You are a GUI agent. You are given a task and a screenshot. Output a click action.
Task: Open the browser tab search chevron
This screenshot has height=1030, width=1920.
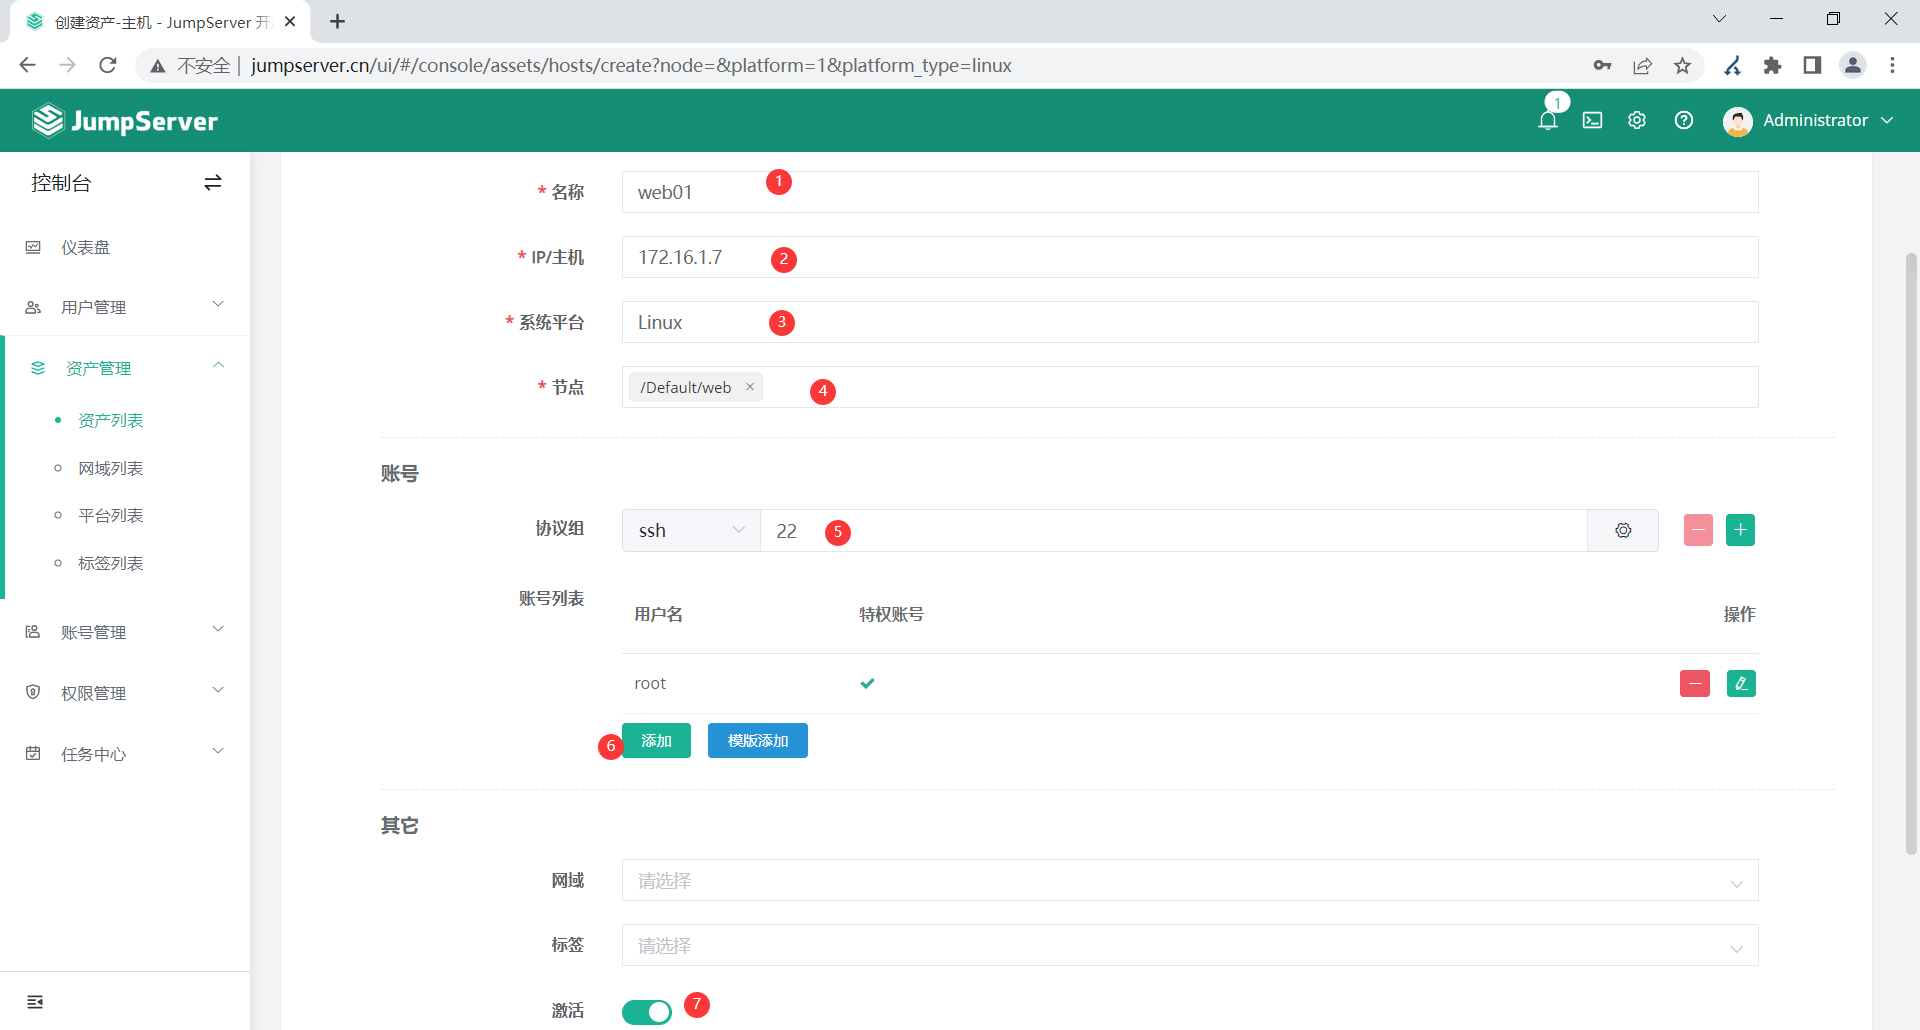pyautogui.click(x=1720, y=19)
